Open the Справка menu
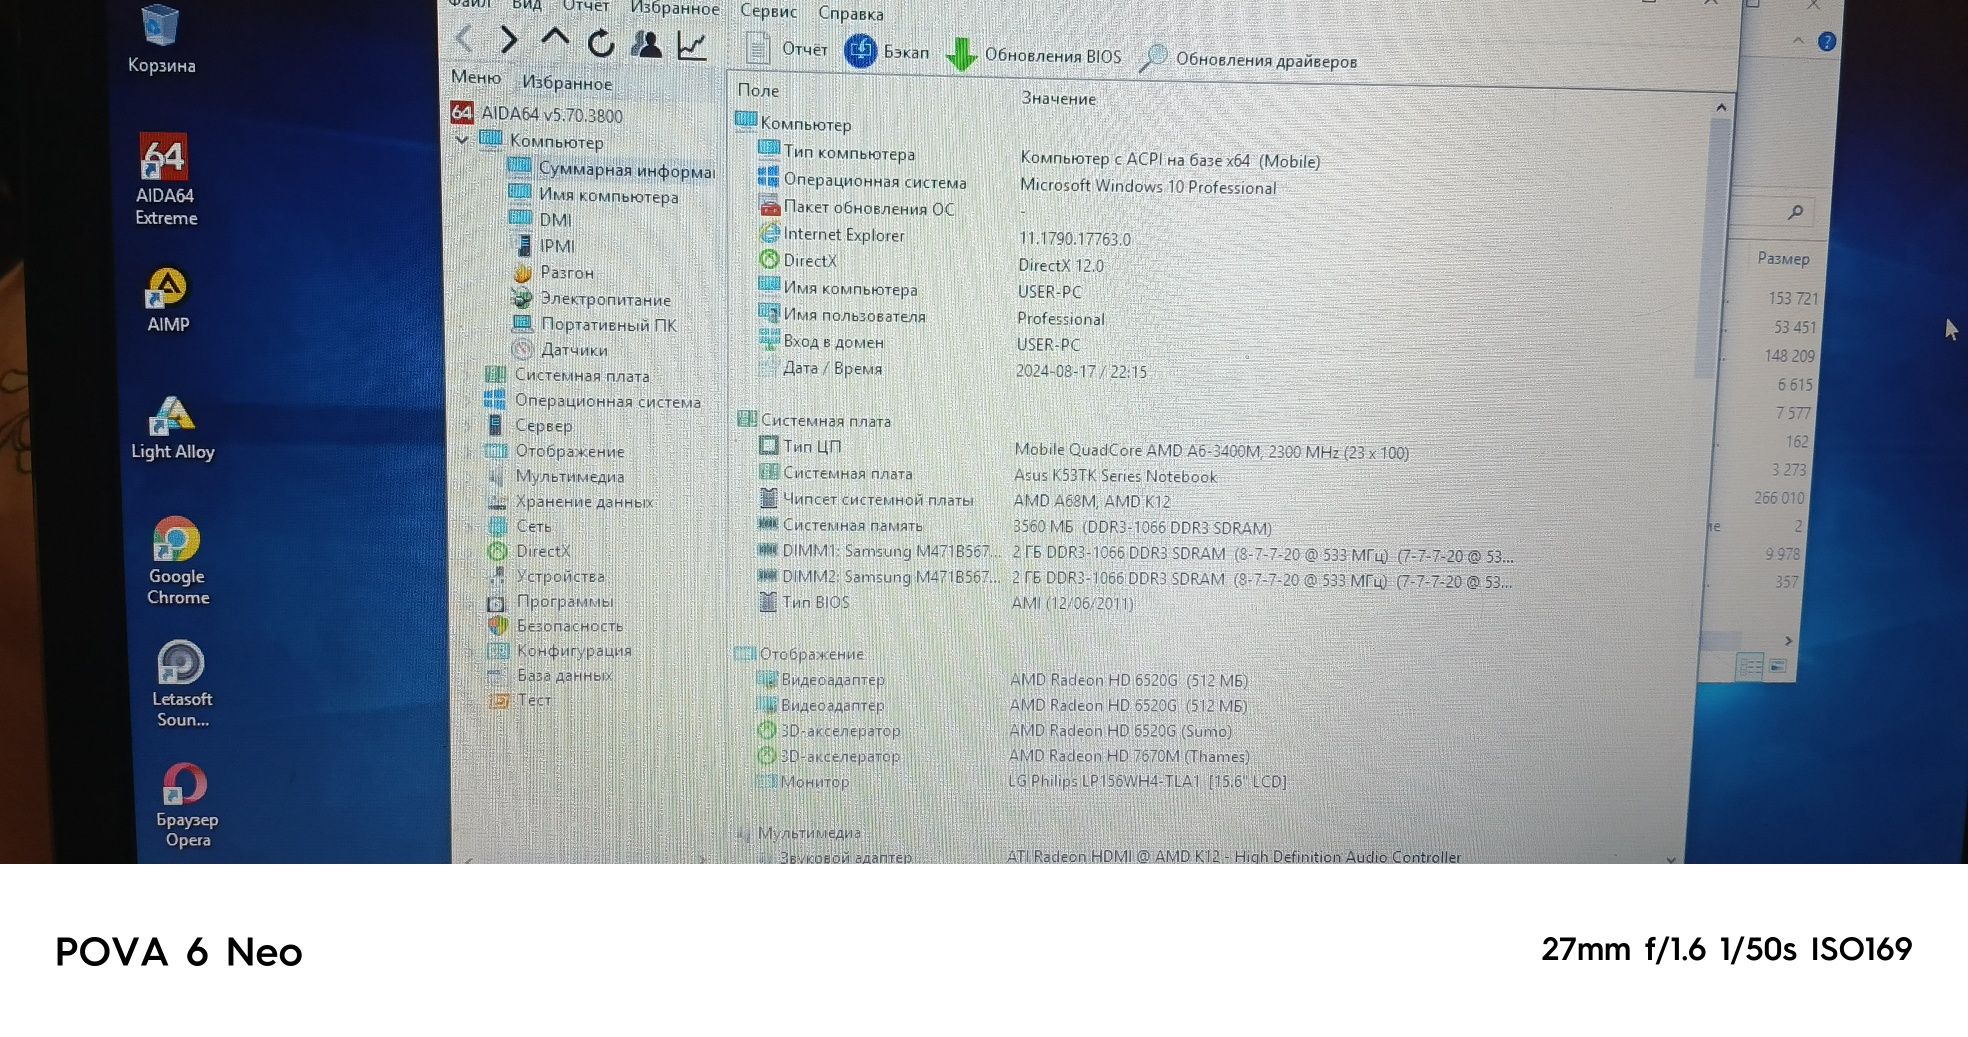The height and width of the screenshot is (1037, 1968). tap(851, 13)
